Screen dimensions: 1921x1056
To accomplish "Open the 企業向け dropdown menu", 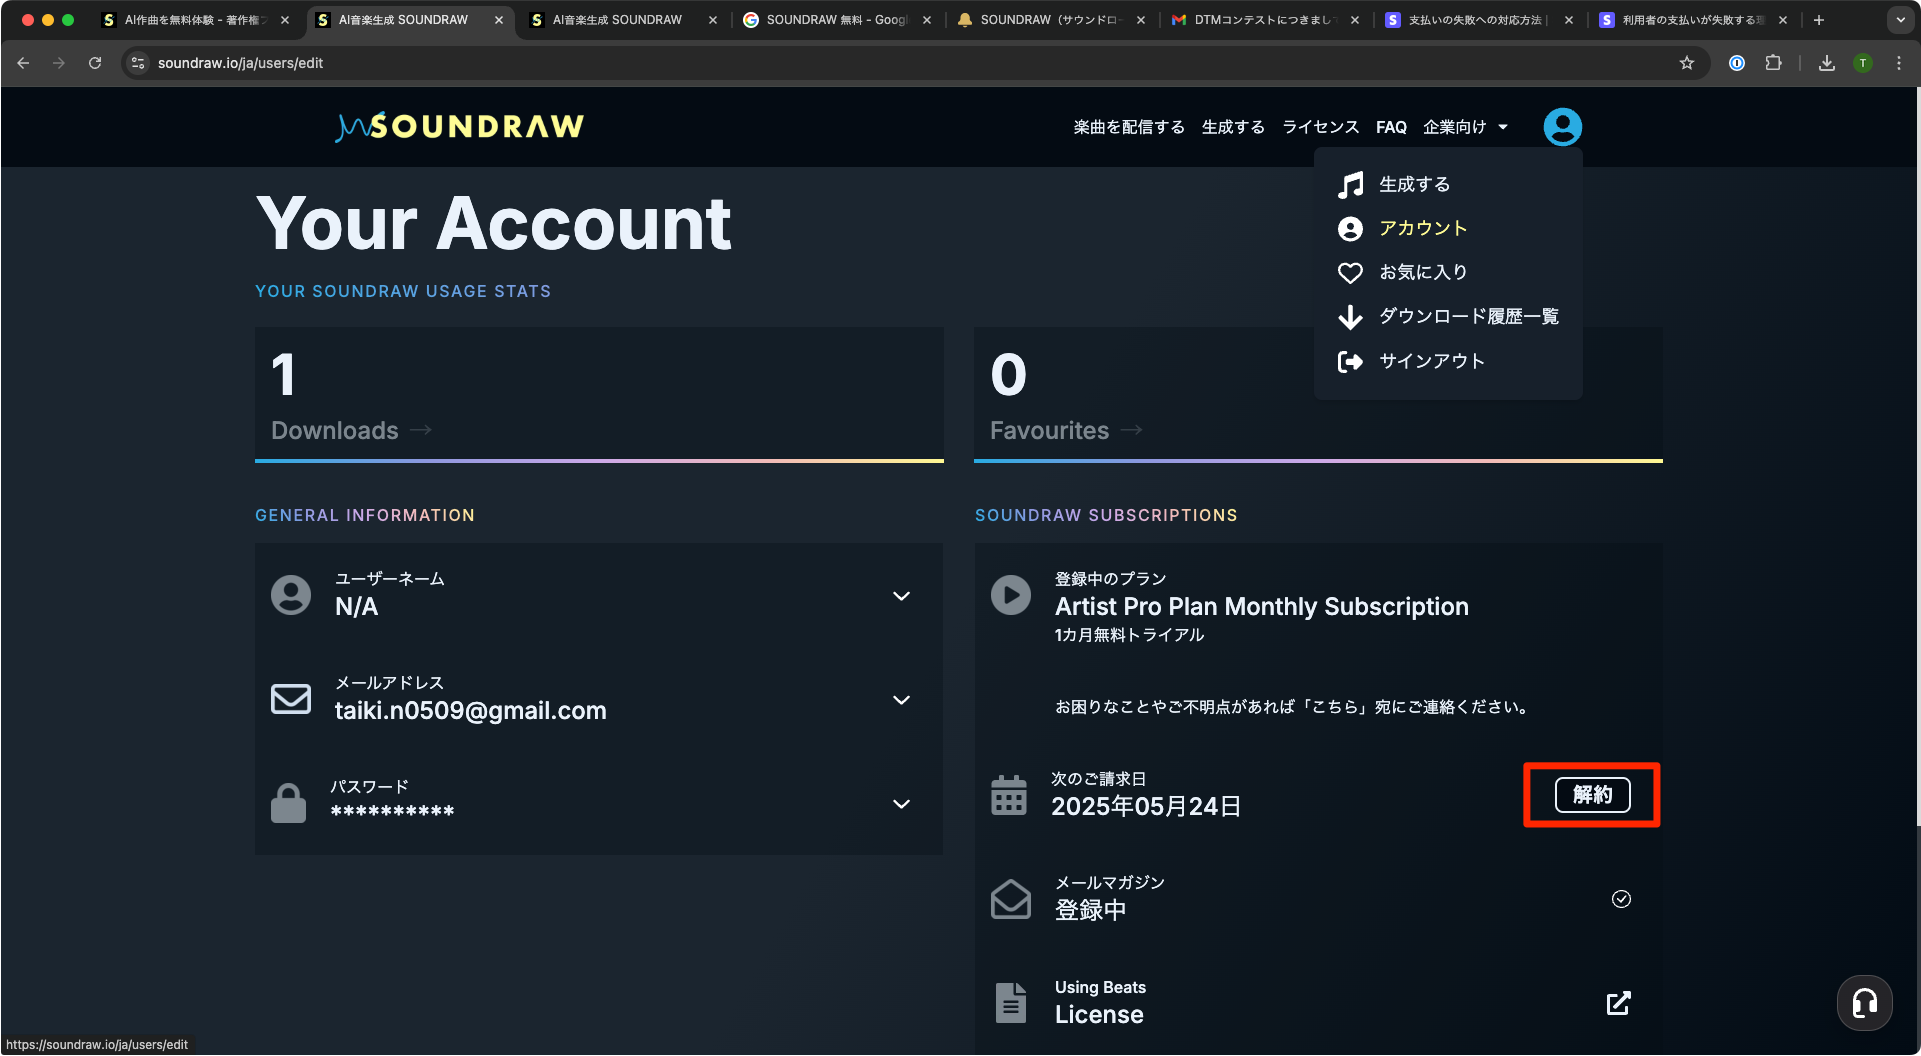I will pos(1465,127).
